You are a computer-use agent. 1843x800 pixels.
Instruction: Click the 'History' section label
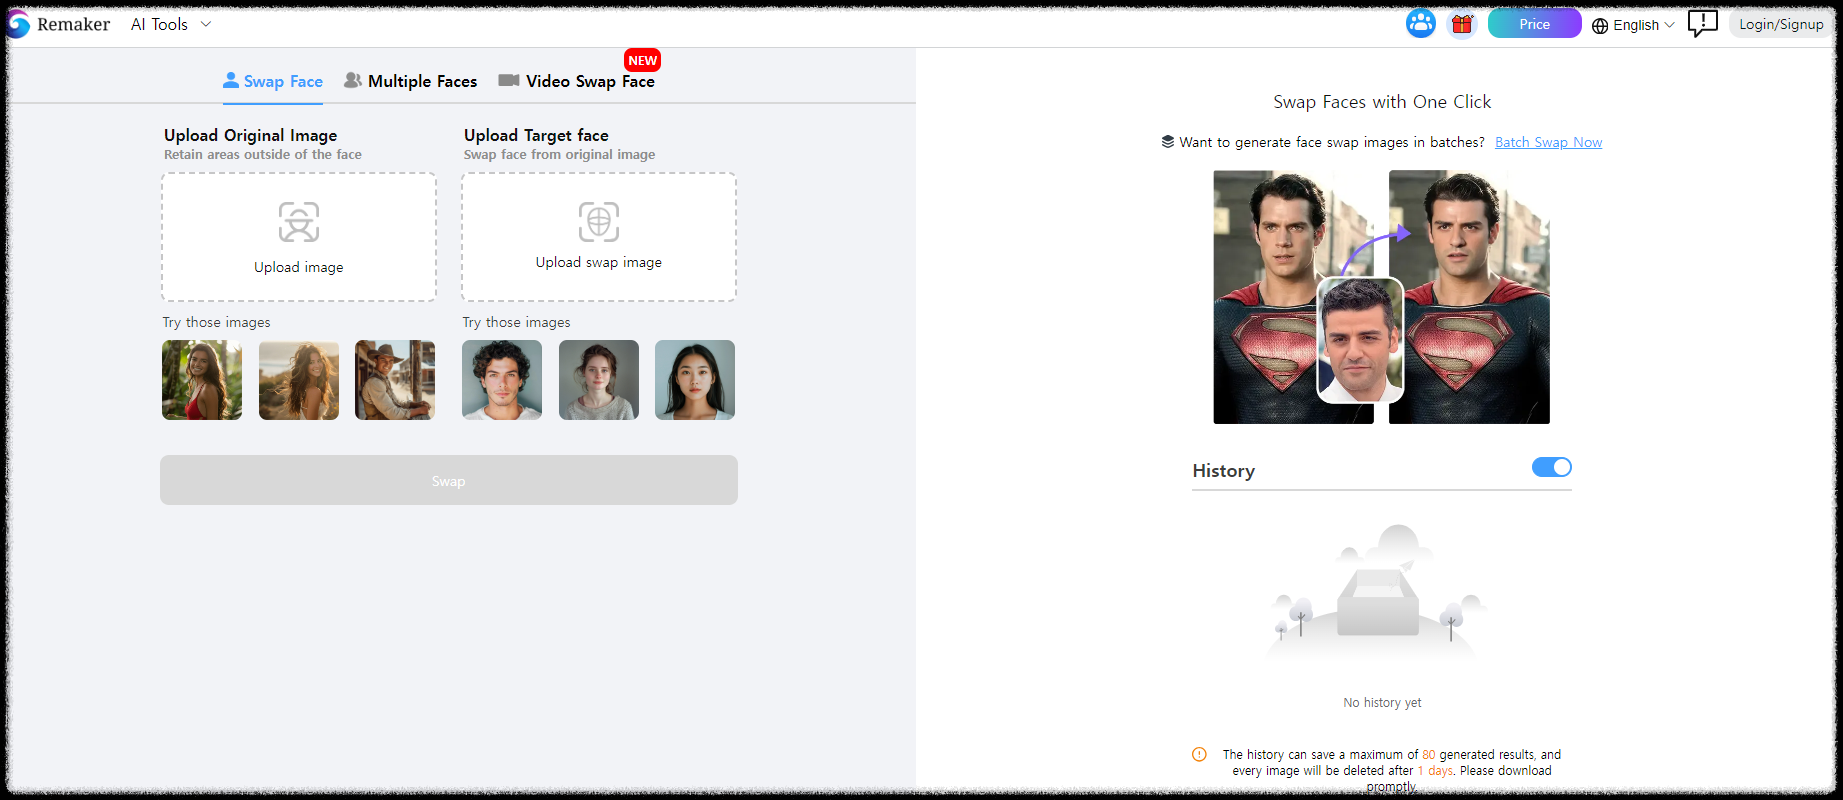click(x=1224, y=471)
